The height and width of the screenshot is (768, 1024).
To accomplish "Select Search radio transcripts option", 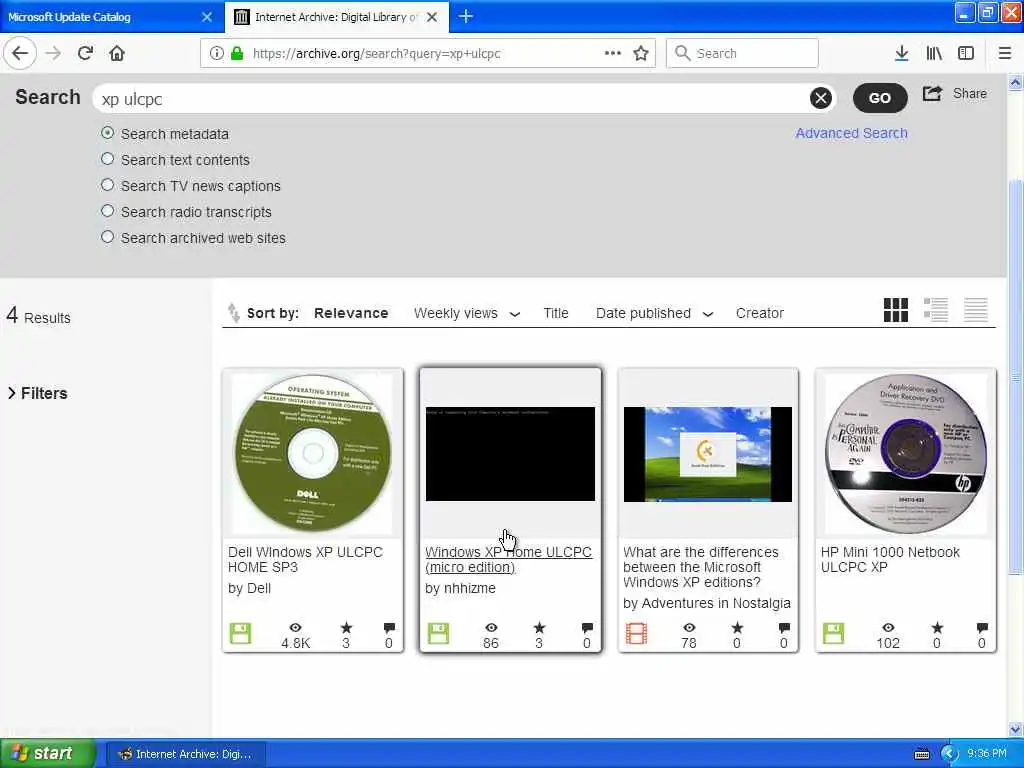I will (107, 211).
